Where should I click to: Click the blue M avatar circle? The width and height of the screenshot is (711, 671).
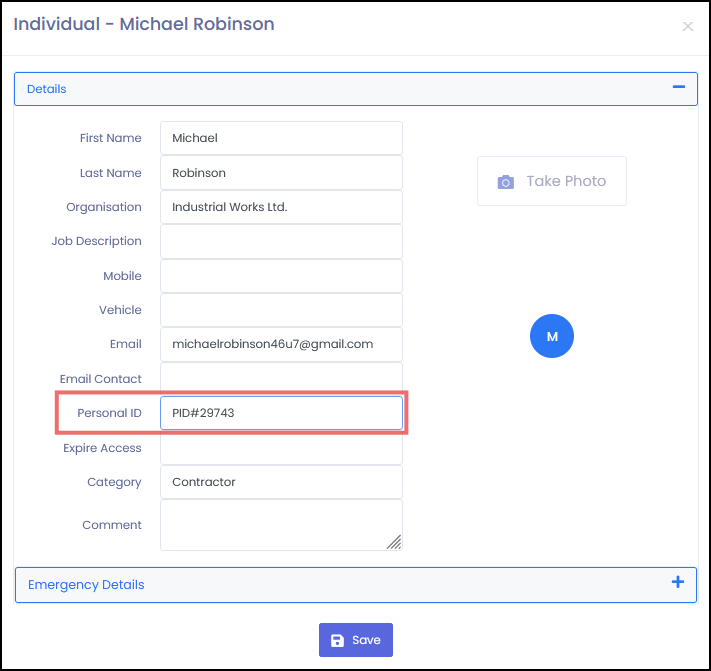[551, 336]
